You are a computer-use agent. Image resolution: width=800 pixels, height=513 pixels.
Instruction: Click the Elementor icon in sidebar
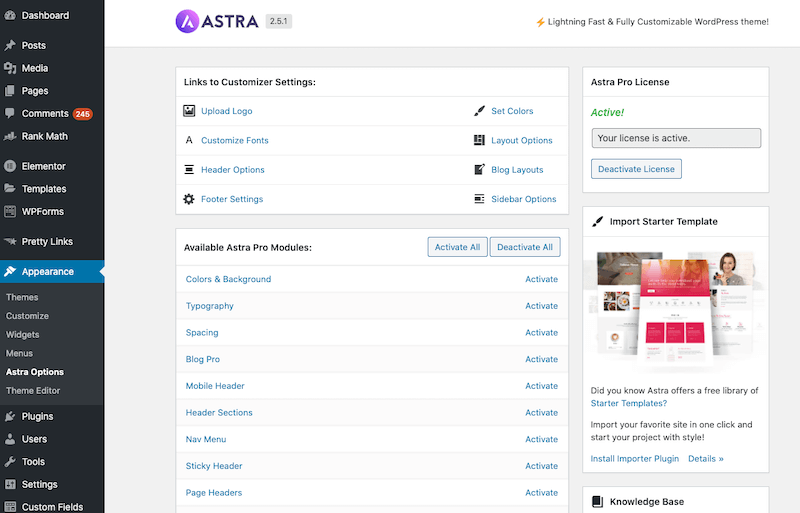[x=10, y=166]
